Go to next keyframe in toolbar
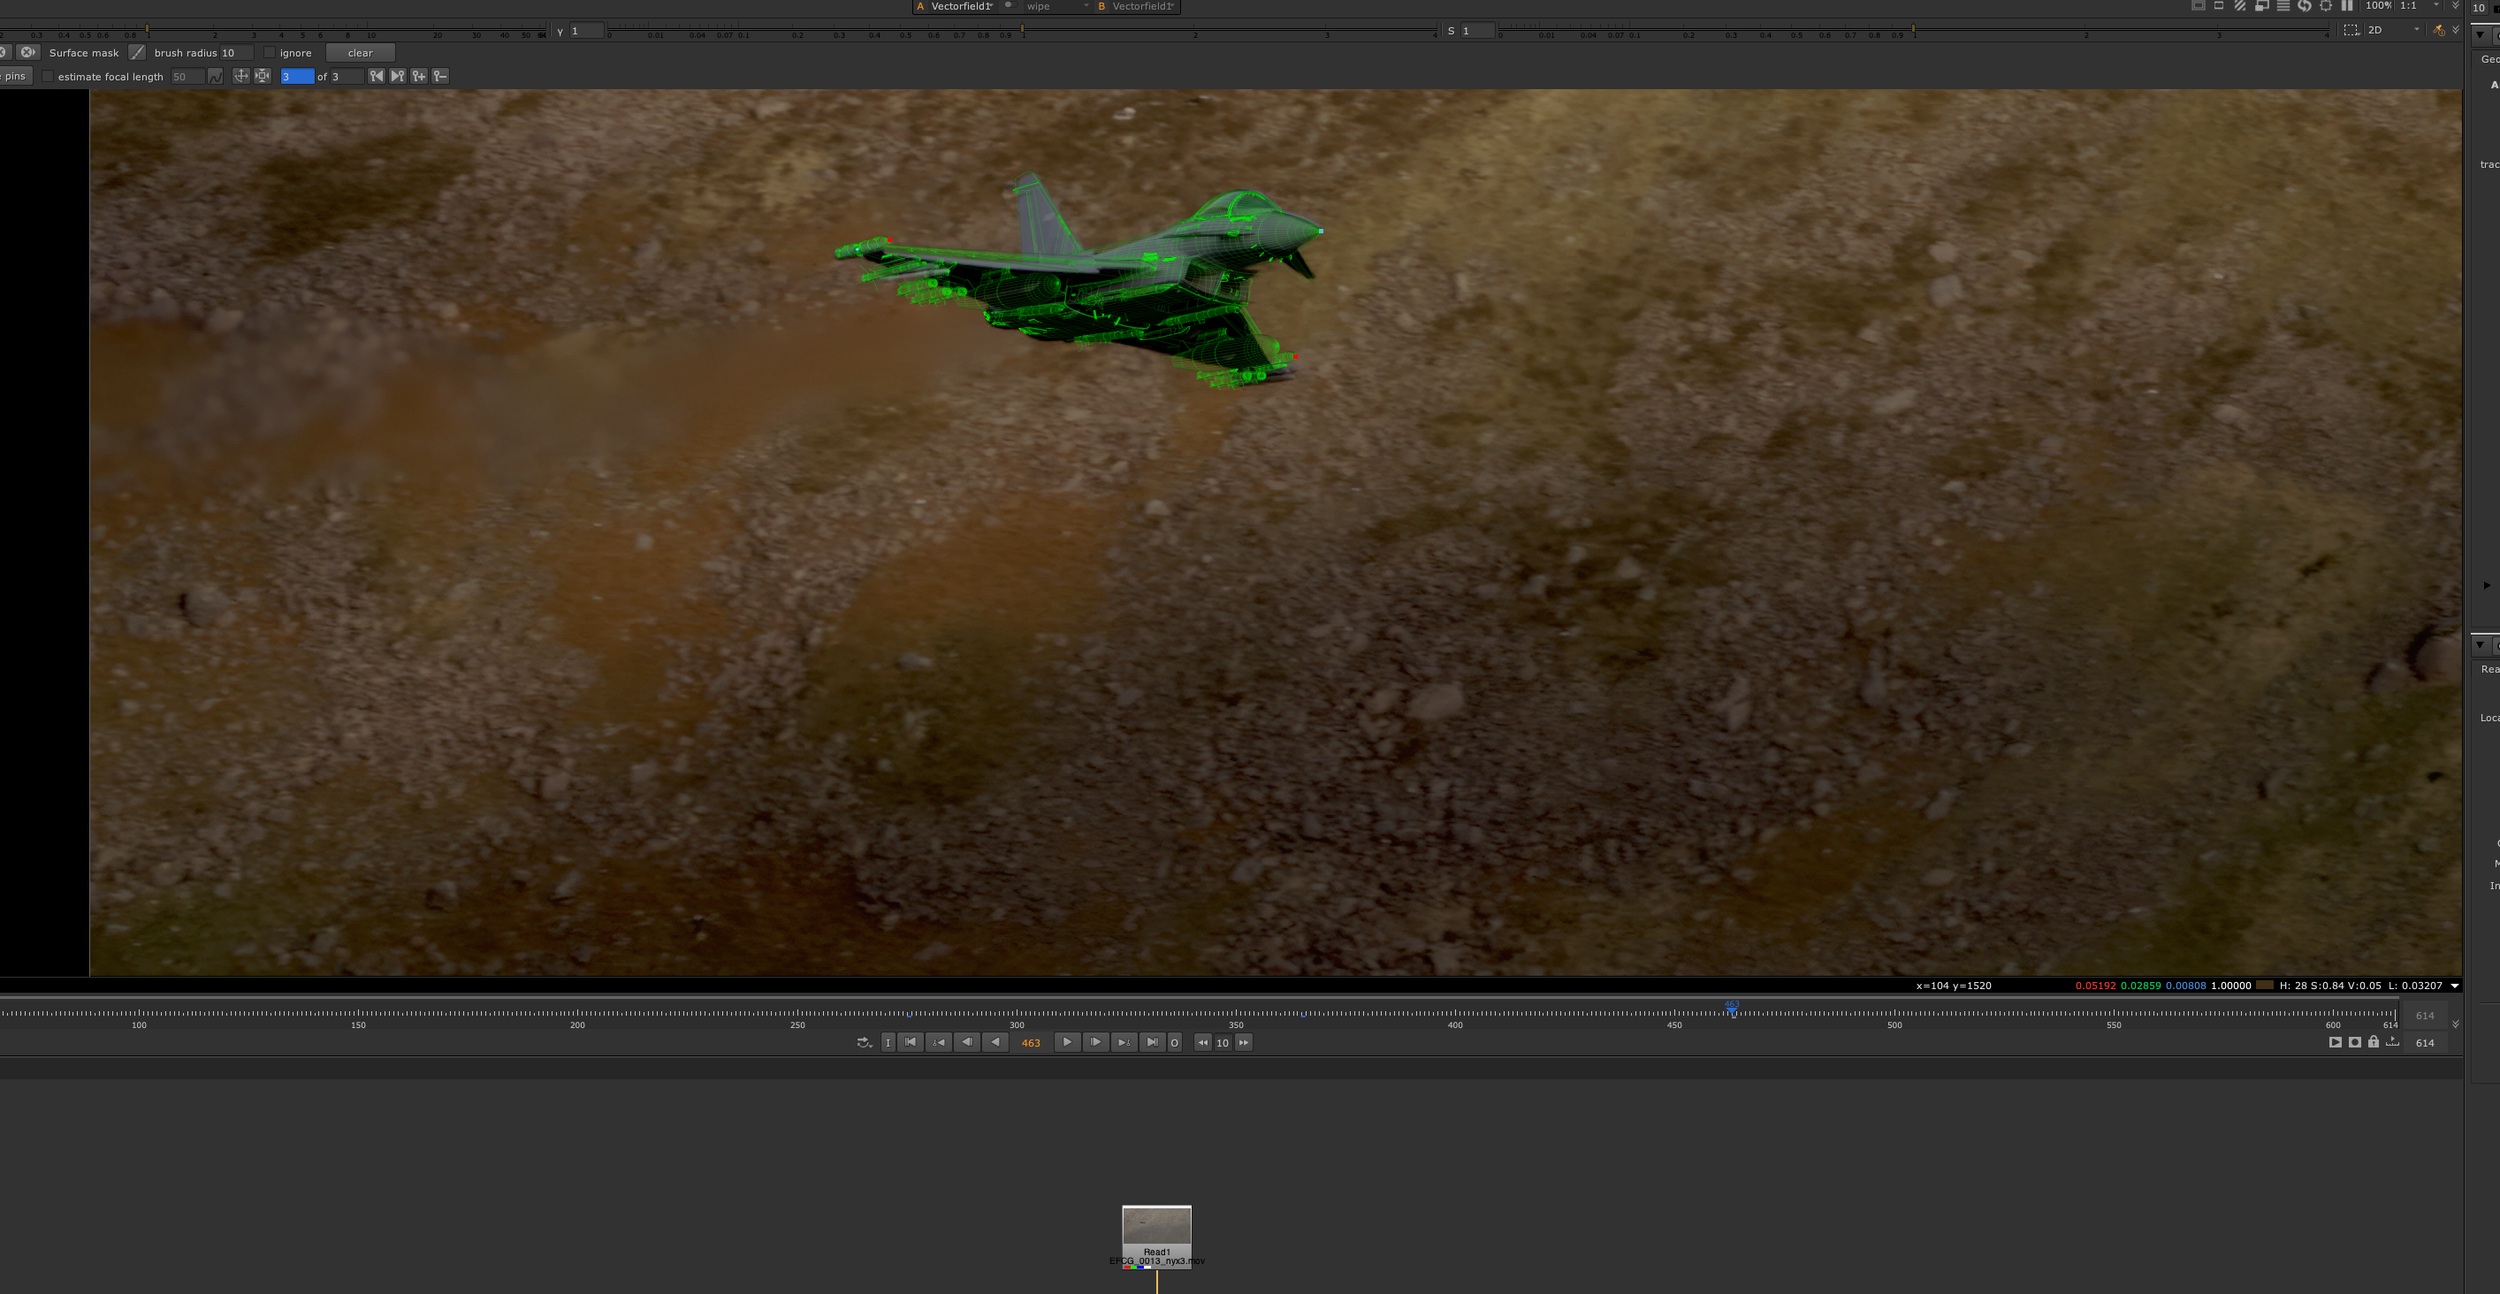 pyautogui.click(x=398, y=76)
